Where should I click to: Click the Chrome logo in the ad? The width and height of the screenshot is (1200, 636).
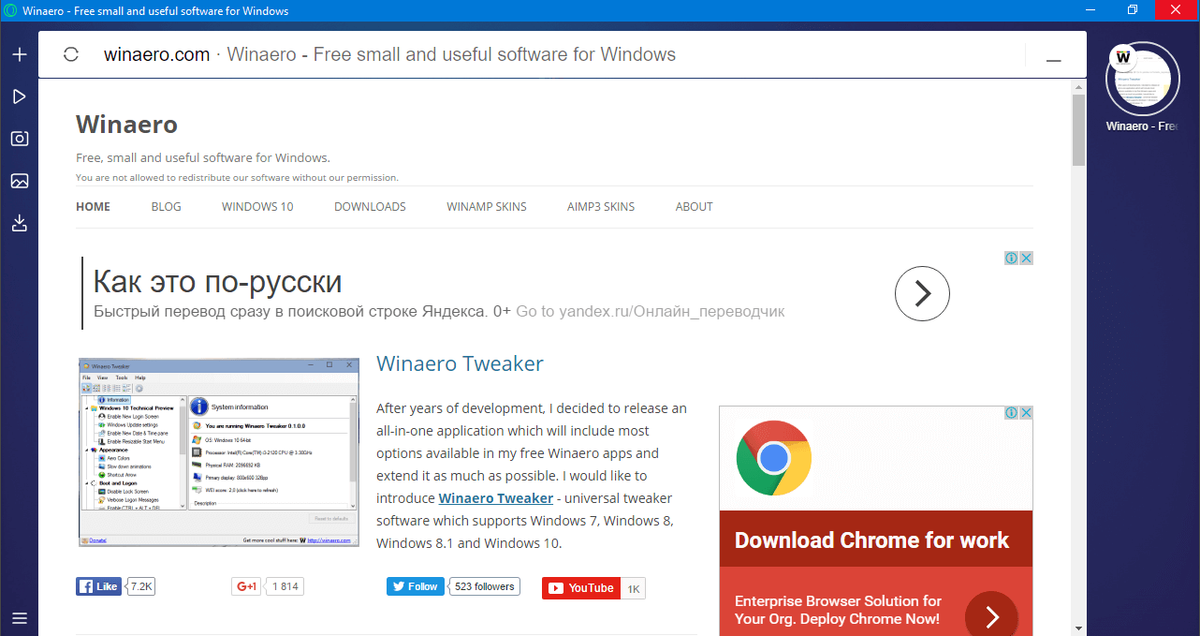point(773,459)
